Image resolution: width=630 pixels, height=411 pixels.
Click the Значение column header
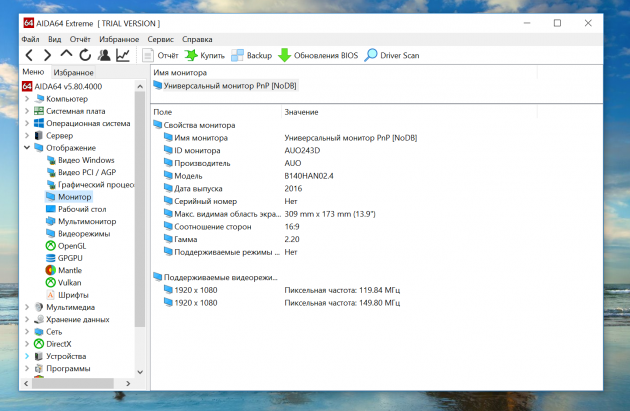301,112
